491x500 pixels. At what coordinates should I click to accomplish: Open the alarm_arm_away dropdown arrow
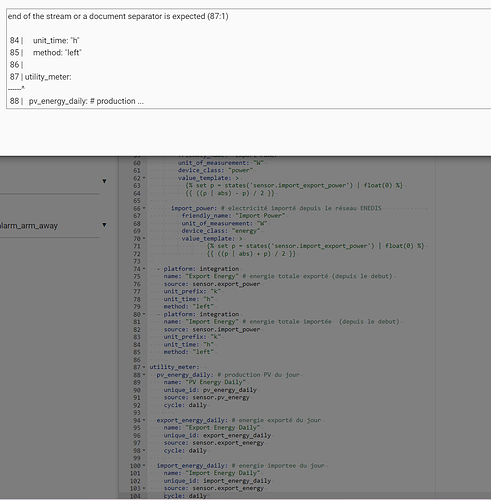(x=104, y=225)
